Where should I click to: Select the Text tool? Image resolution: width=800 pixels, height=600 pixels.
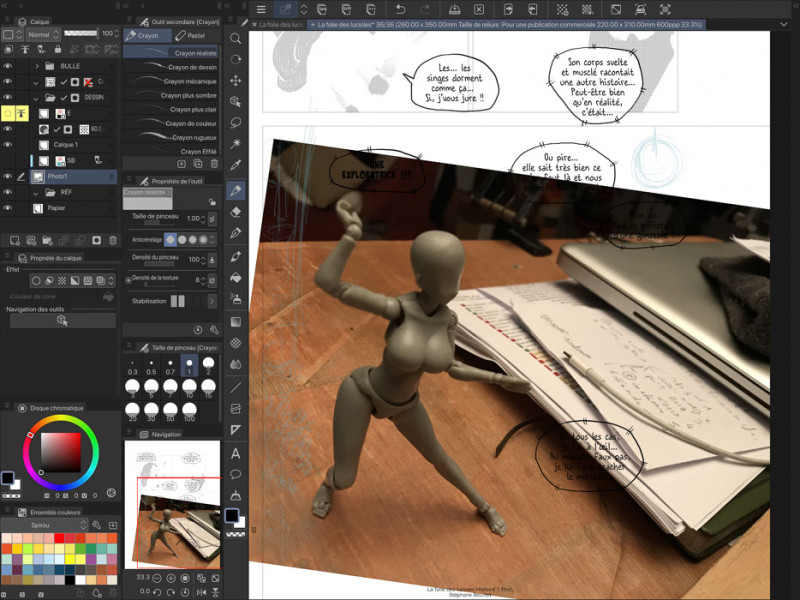tap(236, 453)
